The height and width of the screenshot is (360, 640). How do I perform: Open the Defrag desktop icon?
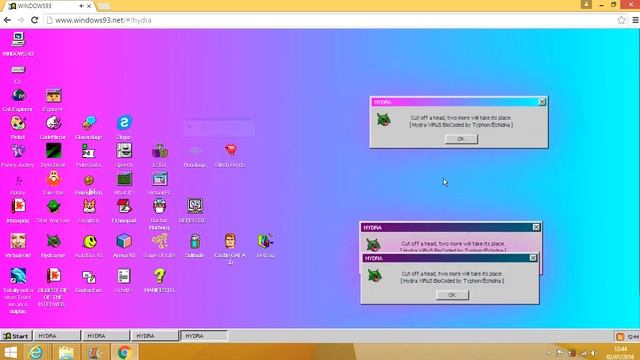[x=265, y=241]
